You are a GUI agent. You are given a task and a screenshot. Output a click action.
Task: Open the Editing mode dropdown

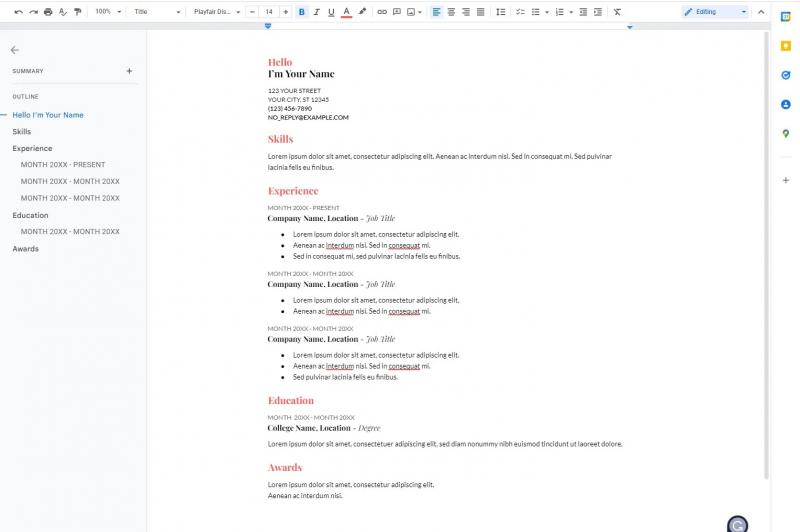tap(715, 12)
